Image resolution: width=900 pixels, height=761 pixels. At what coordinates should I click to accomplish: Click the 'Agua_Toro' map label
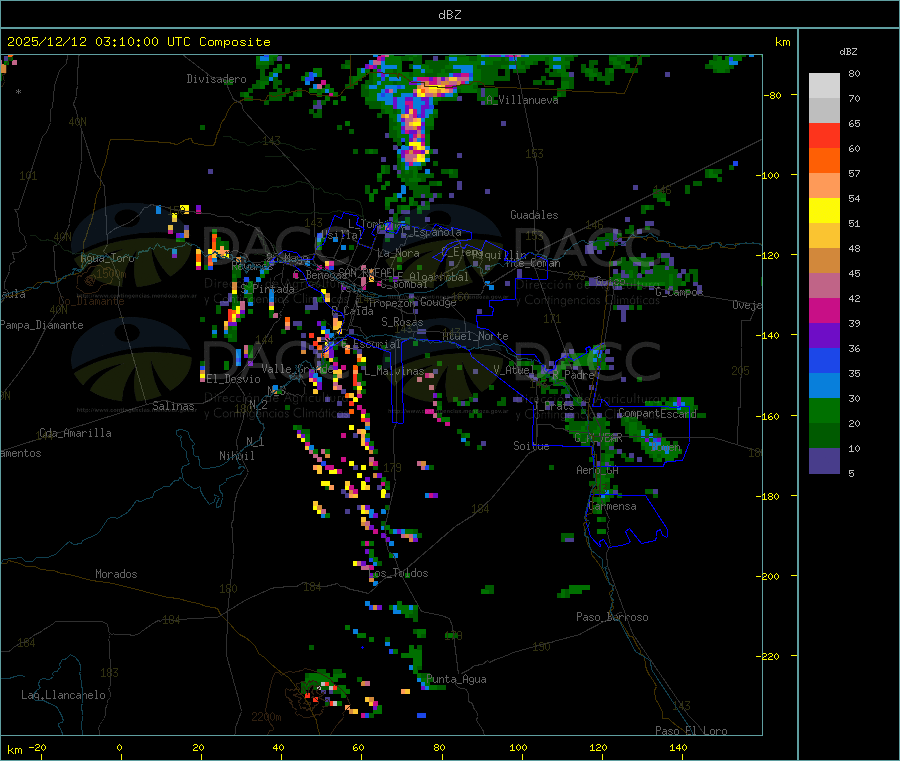(107, 258)
